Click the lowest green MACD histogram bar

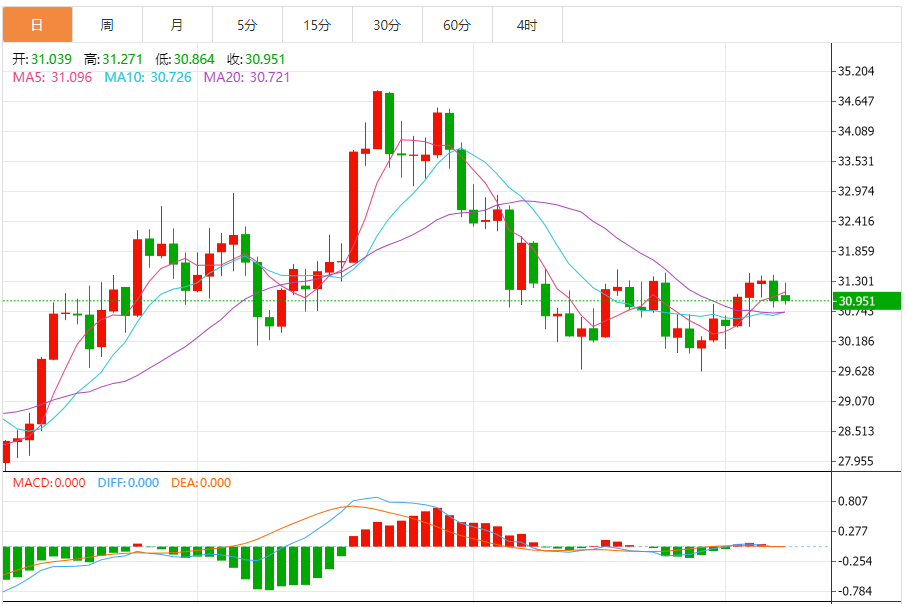pyautogui.click(x=269, y=568)
